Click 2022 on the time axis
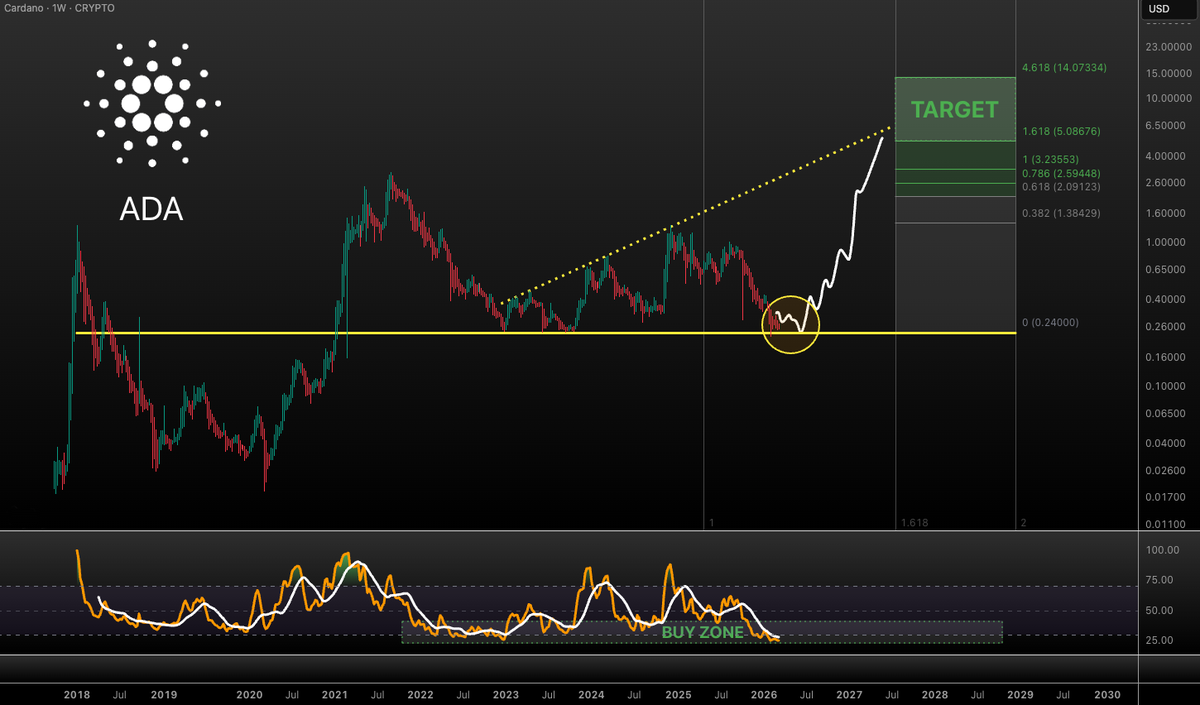This screenshot has width=1200, height=705. click(x=420, y=693)
